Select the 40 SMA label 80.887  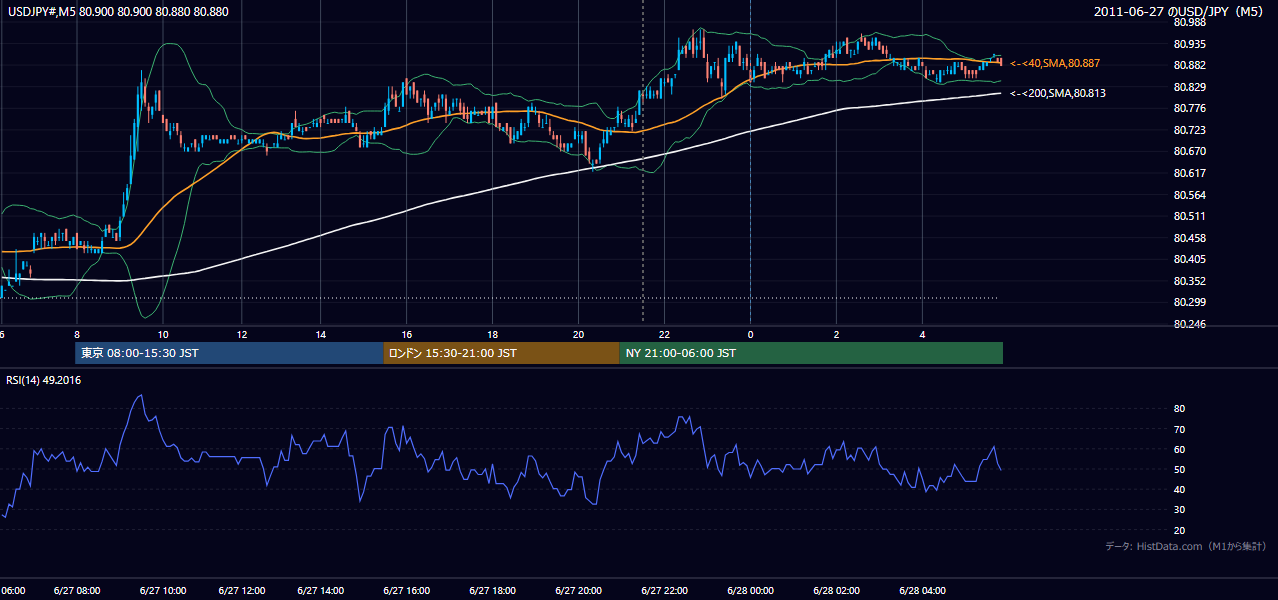click(x=1056, y=63)
